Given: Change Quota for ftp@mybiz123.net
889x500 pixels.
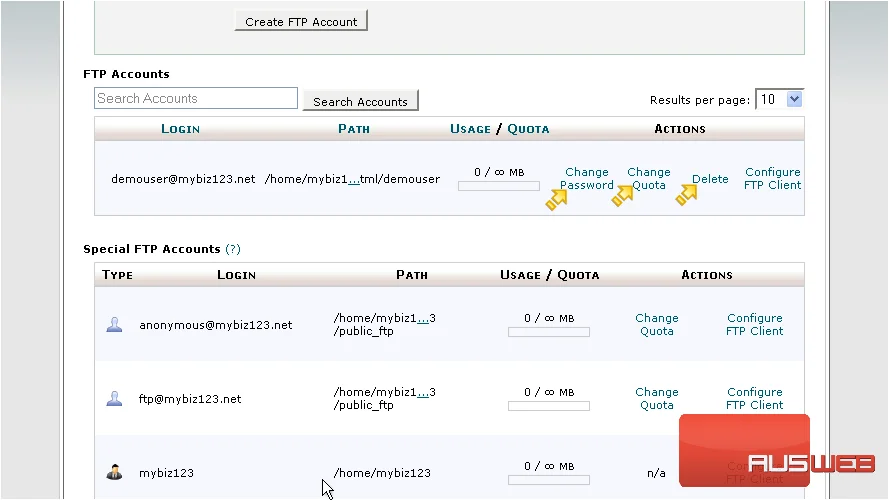Looking at the screenshot, I should pos(657,399).
